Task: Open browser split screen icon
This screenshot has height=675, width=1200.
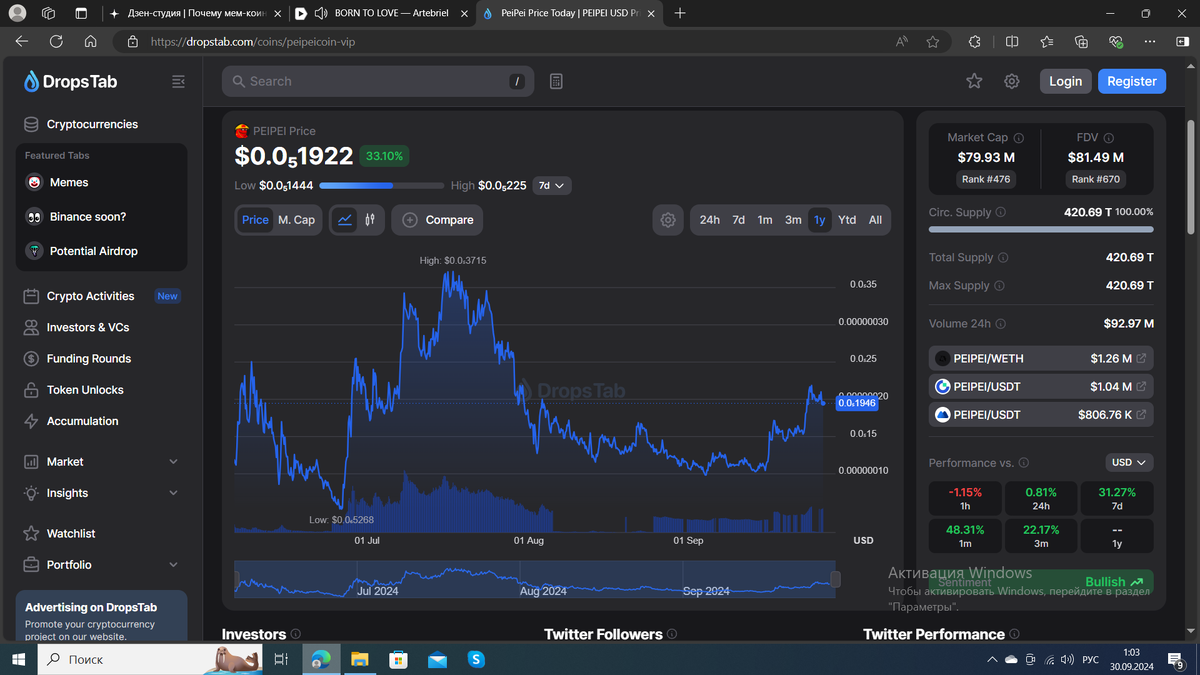Action: 1012,42
